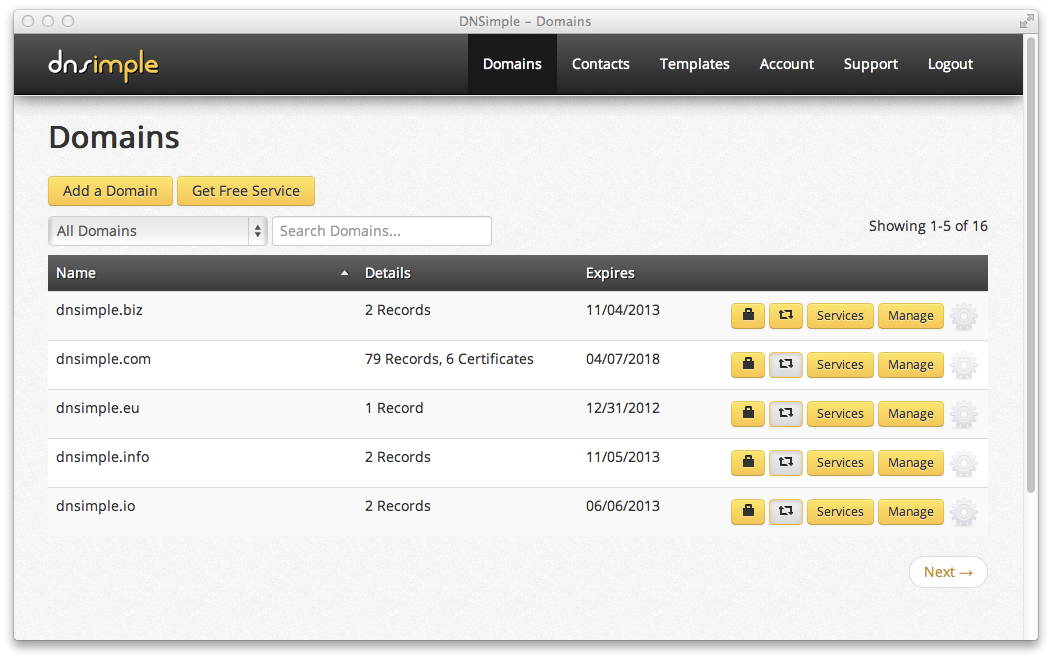Toggle auto-renew icon for dnsimple.eu
The height and width of the screenshot is (660, 1052).
786,413
